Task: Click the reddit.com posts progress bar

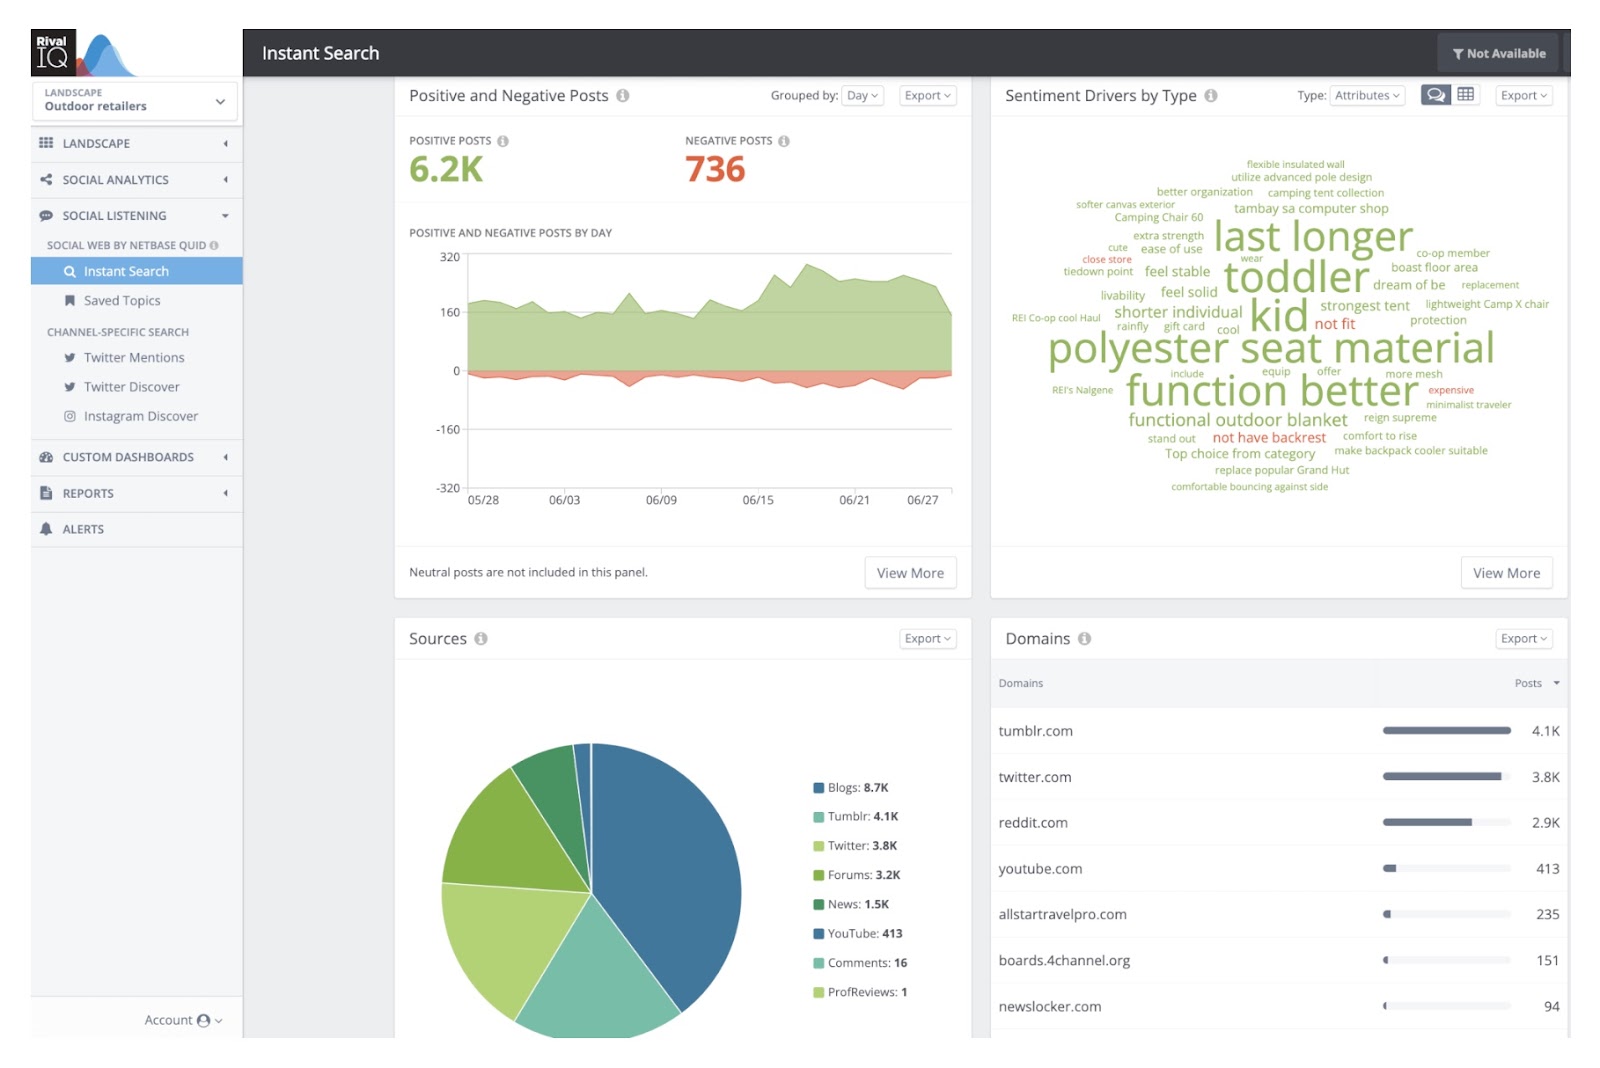Action: [1443, 822]
